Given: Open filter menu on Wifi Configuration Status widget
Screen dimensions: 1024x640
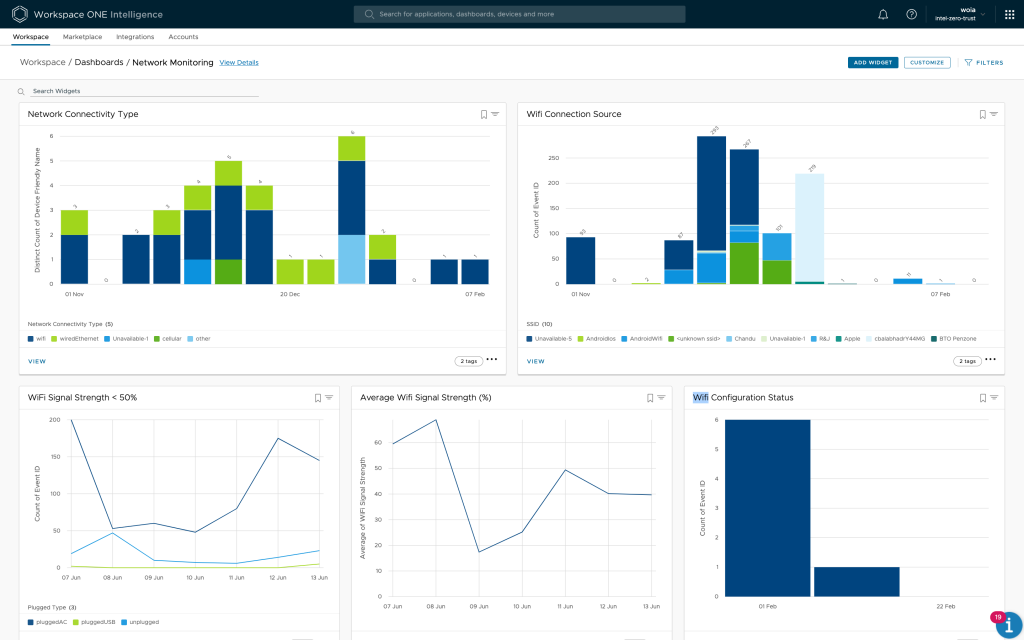Looking at the screenshot, I should click(994, 398).
